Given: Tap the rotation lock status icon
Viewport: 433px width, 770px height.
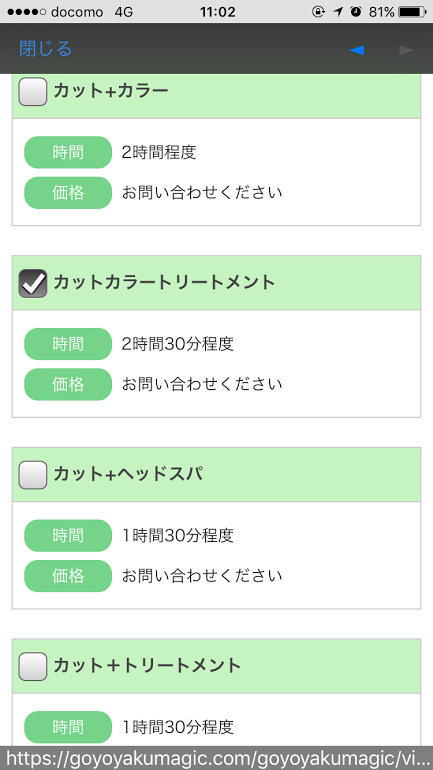Looking at the screenshot, I should 318,12.
